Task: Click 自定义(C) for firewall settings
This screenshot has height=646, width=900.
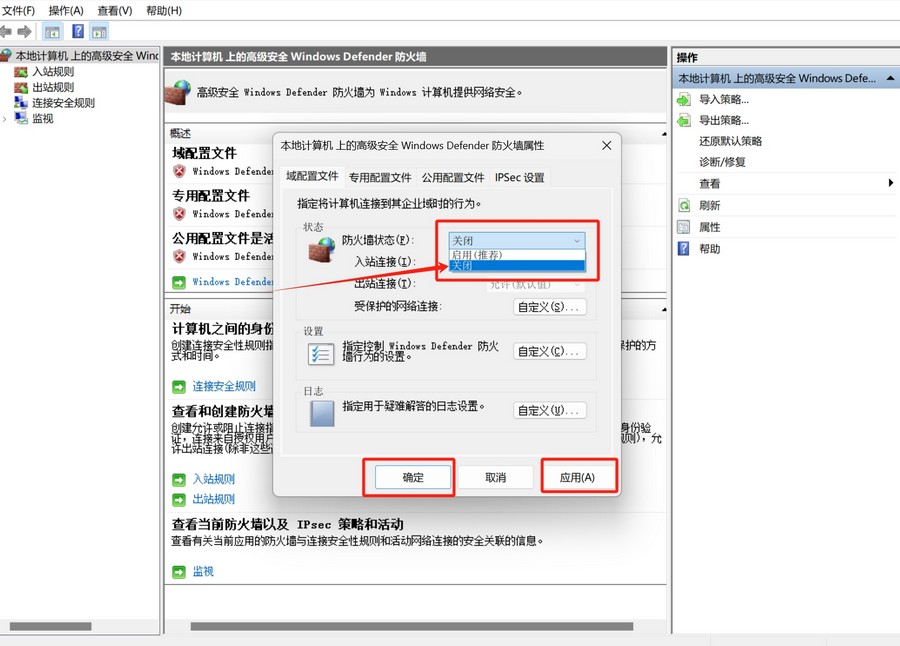Action: pos(549,351)
